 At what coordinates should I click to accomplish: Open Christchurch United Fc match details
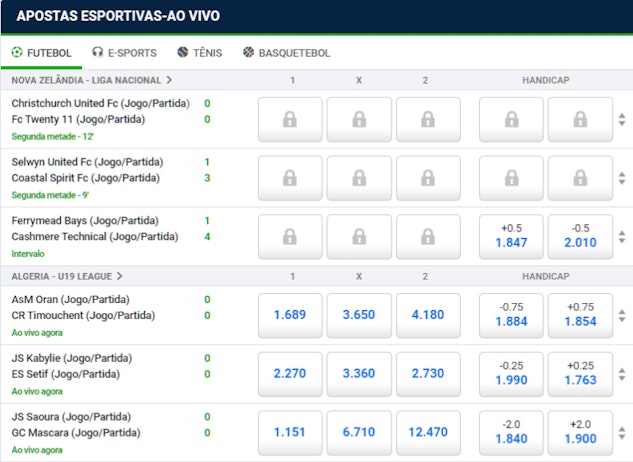pyautogui.click(x=101, y=103)
